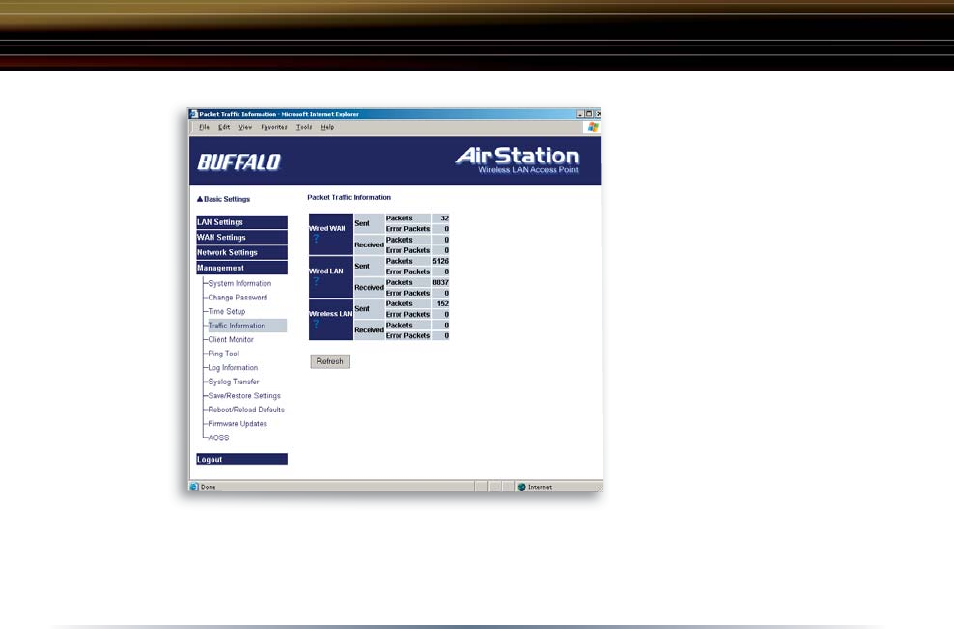Image resolution: width=954 pixels, height=629 pixels.
Task: Open the Edit menu
Action: click(224, 127)
